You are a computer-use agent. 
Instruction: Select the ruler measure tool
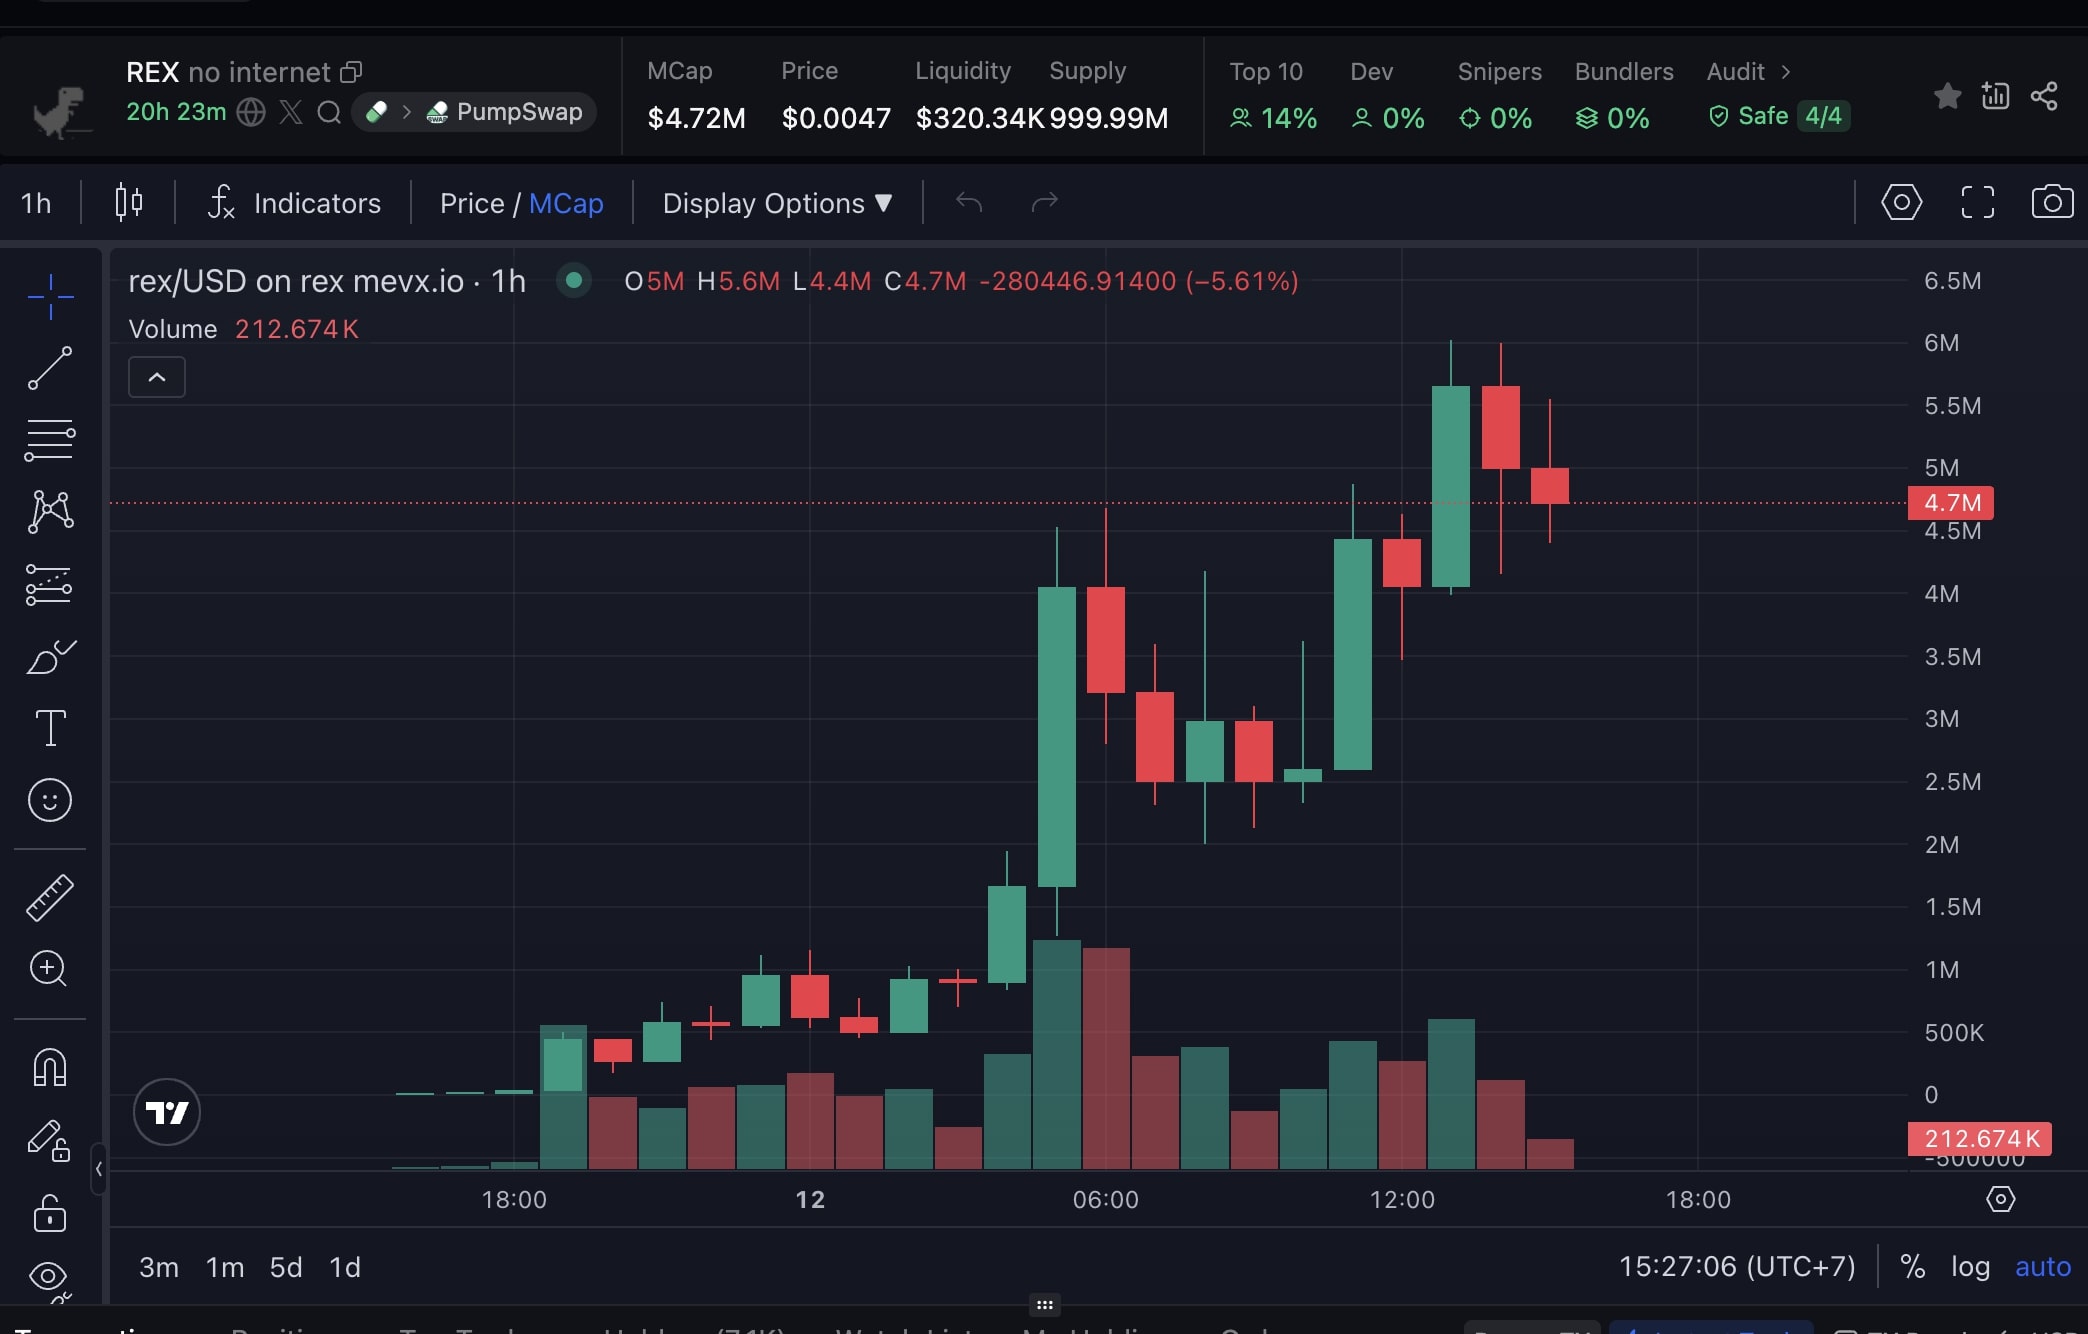point(50,897)
